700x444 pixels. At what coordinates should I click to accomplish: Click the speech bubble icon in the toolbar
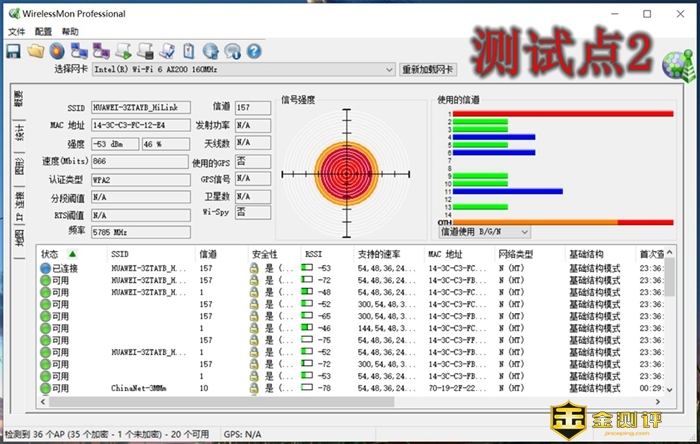click(x=233, y=50)
